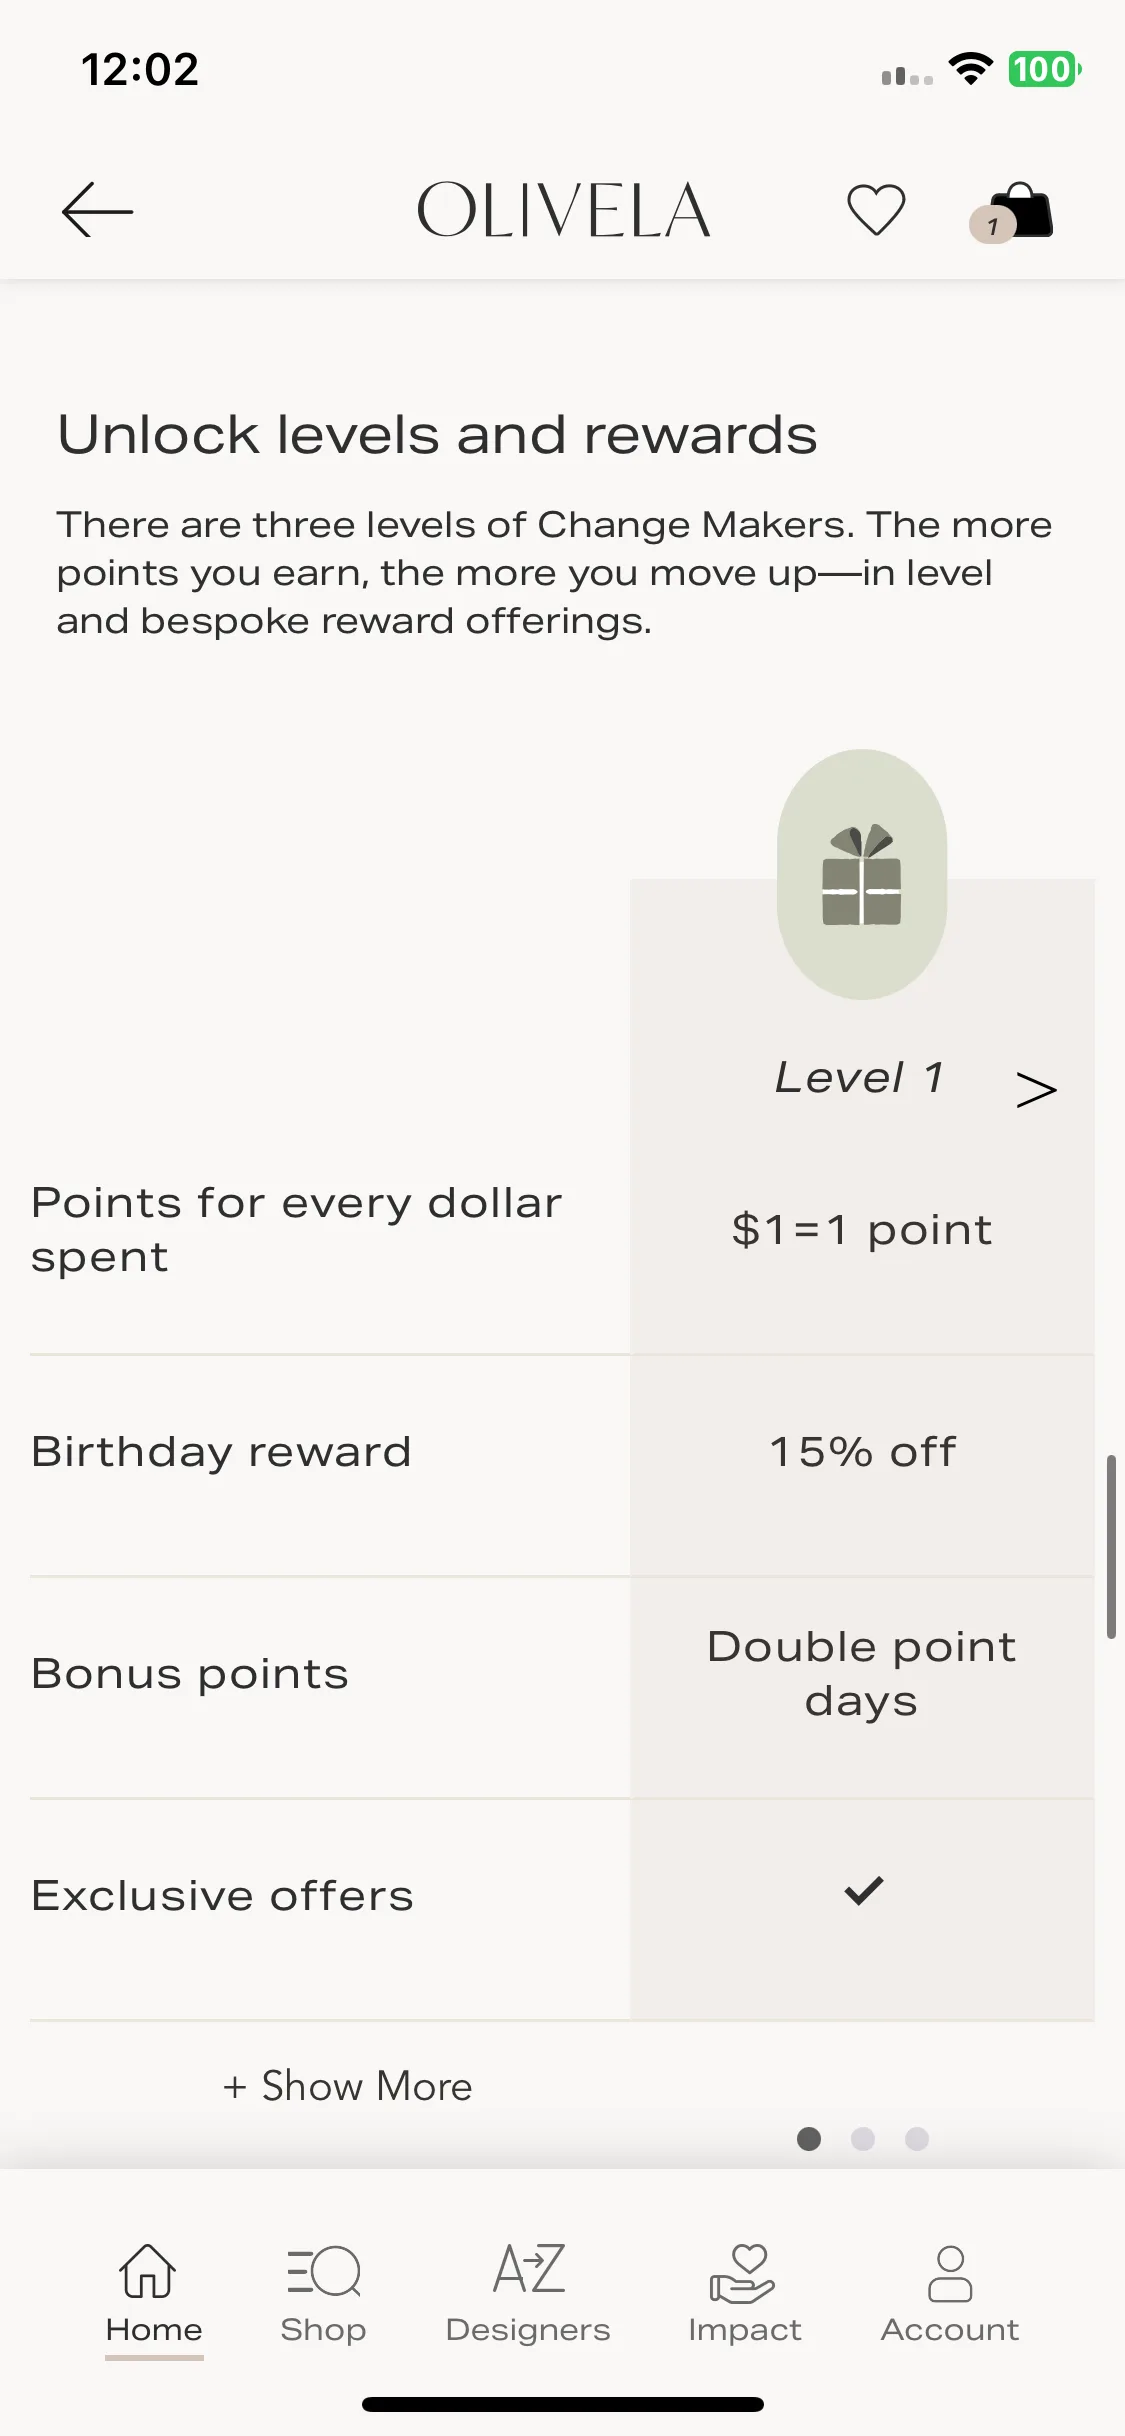Image resolution: width=1125 pixels, height=2436 pixels.
Task: Select the first carousel page dot
Action: [x=809, y=2138]
